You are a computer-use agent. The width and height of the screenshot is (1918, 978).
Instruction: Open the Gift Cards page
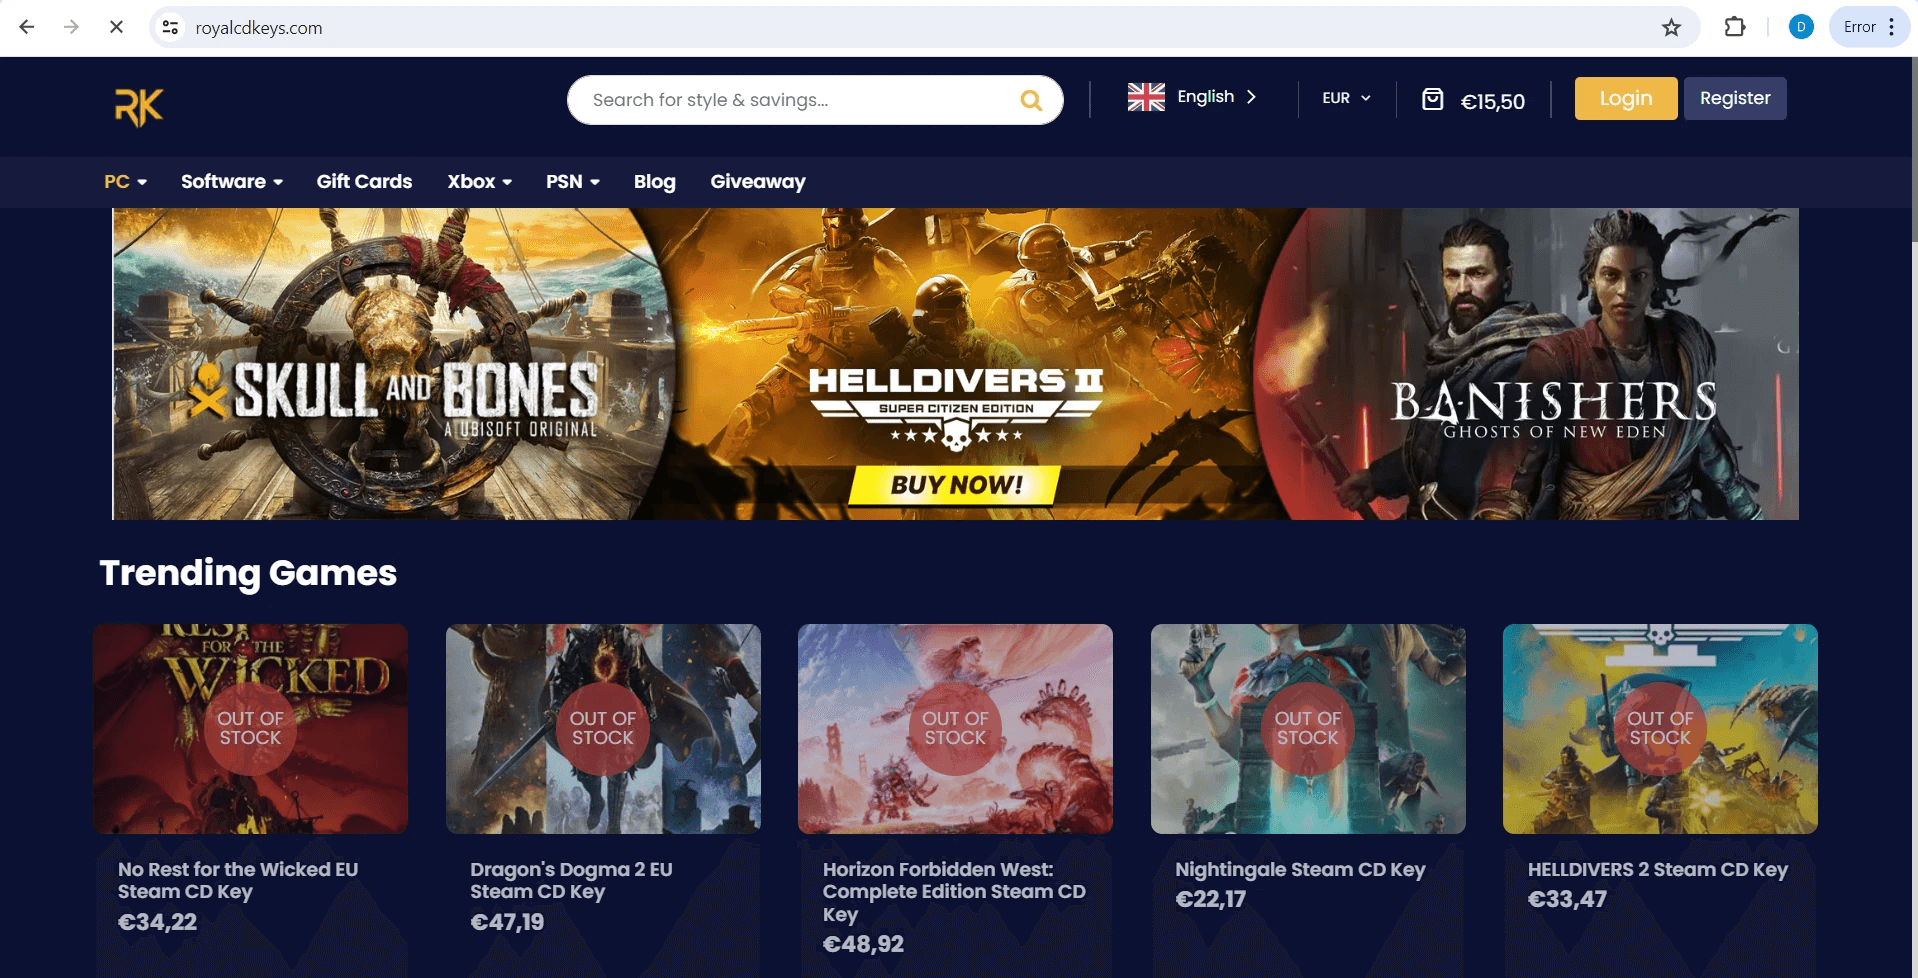pyautogui.click(x=364, y=182)
